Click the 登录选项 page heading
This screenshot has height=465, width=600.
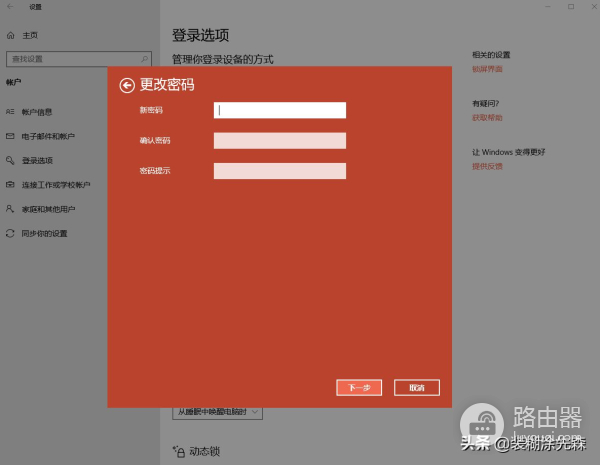click(201, 35)
